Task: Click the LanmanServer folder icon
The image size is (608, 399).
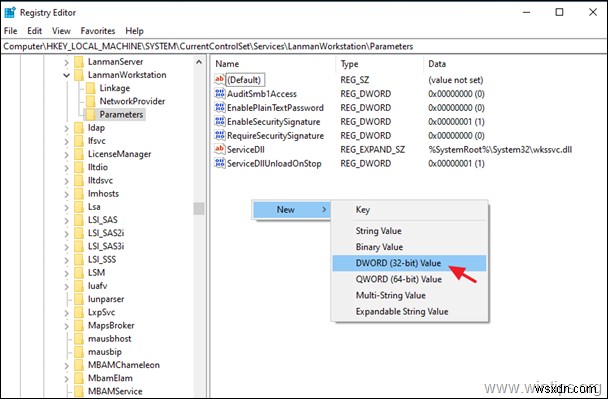Action: pyautogui.click(x=79, y=62)
